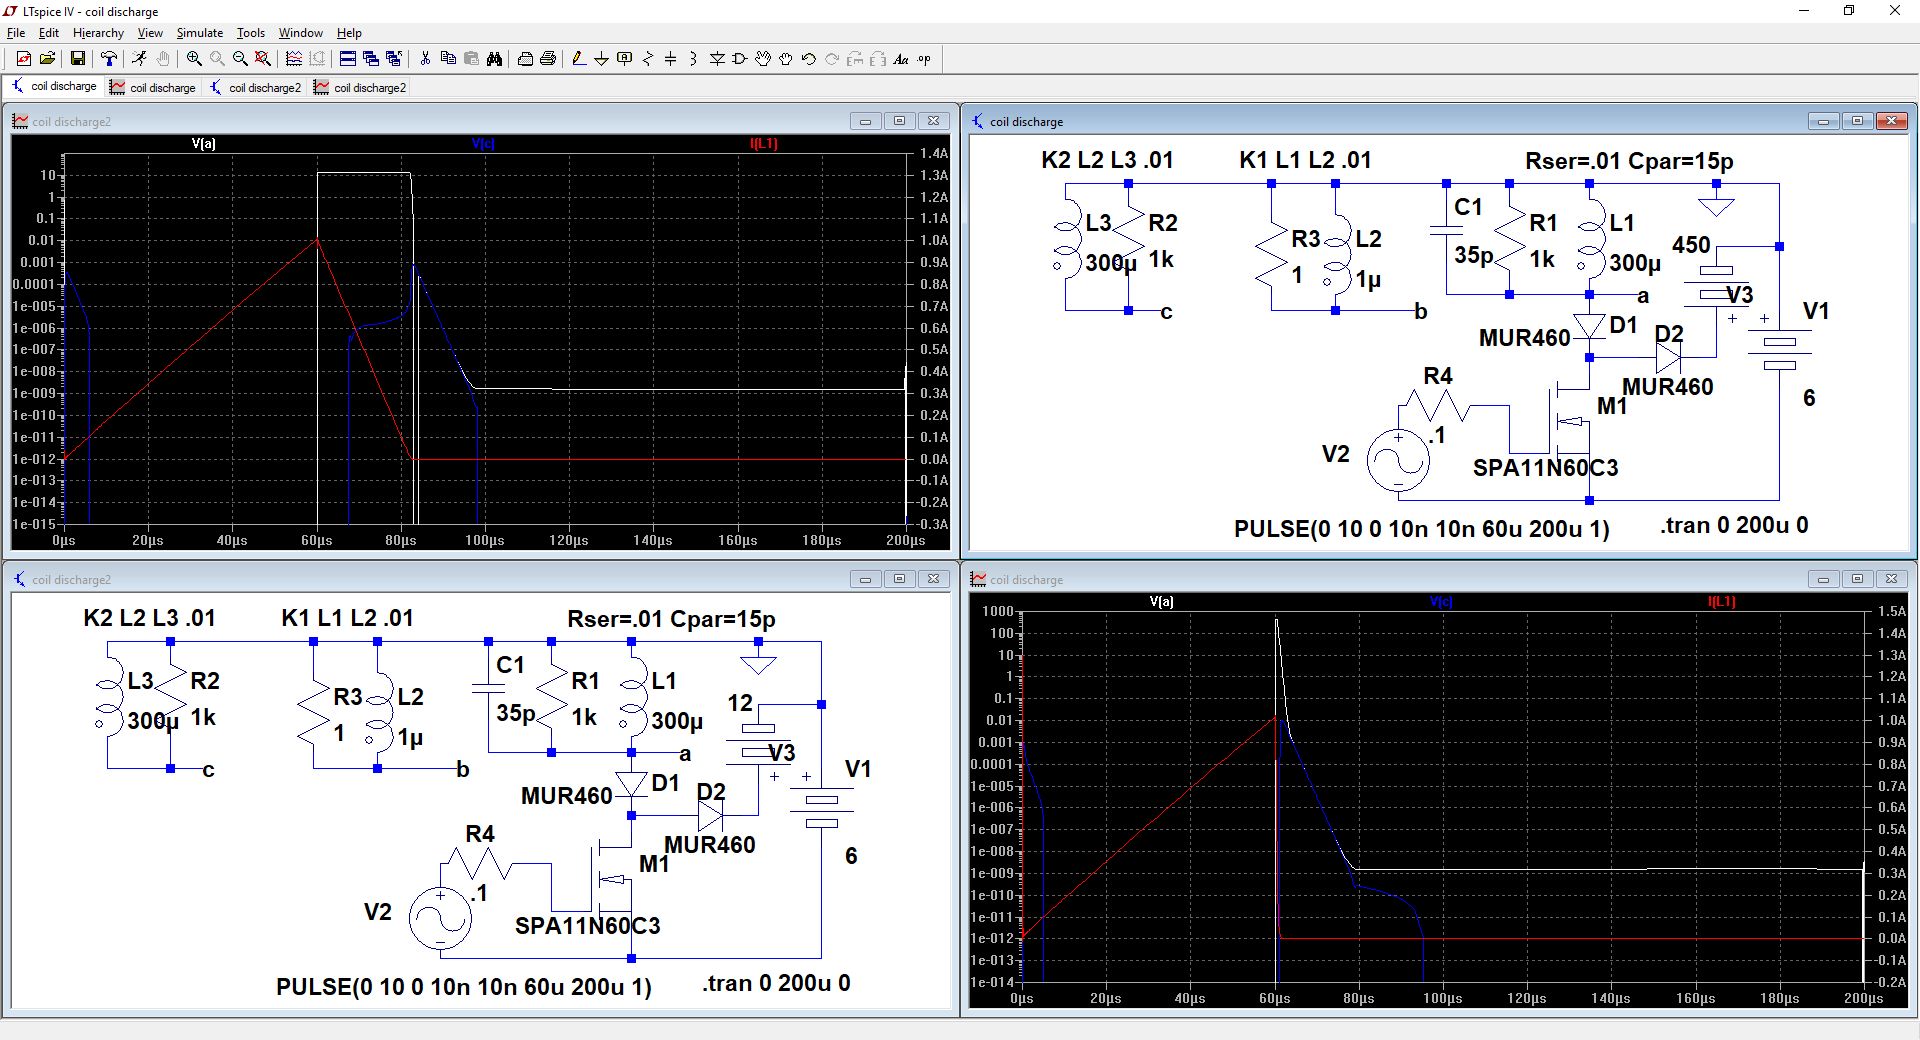Select the Draw Wire pencil tool
The height and width of the screenshot is (1040, 1920).
click(579, 59)
